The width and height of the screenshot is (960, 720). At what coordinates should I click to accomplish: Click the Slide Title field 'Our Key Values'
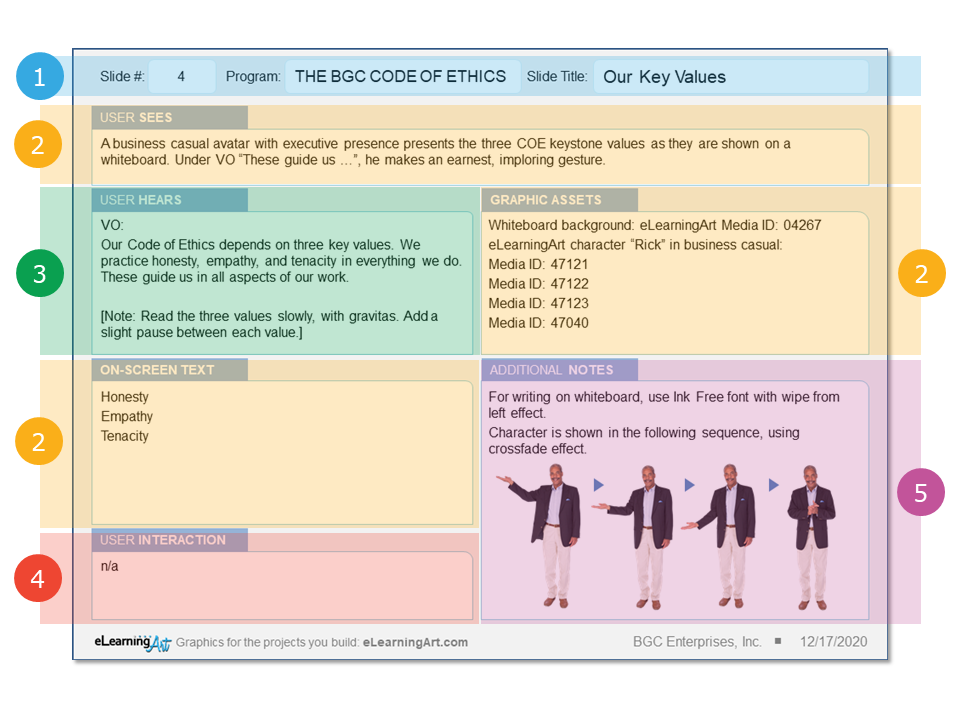click(x=730, y=77)
